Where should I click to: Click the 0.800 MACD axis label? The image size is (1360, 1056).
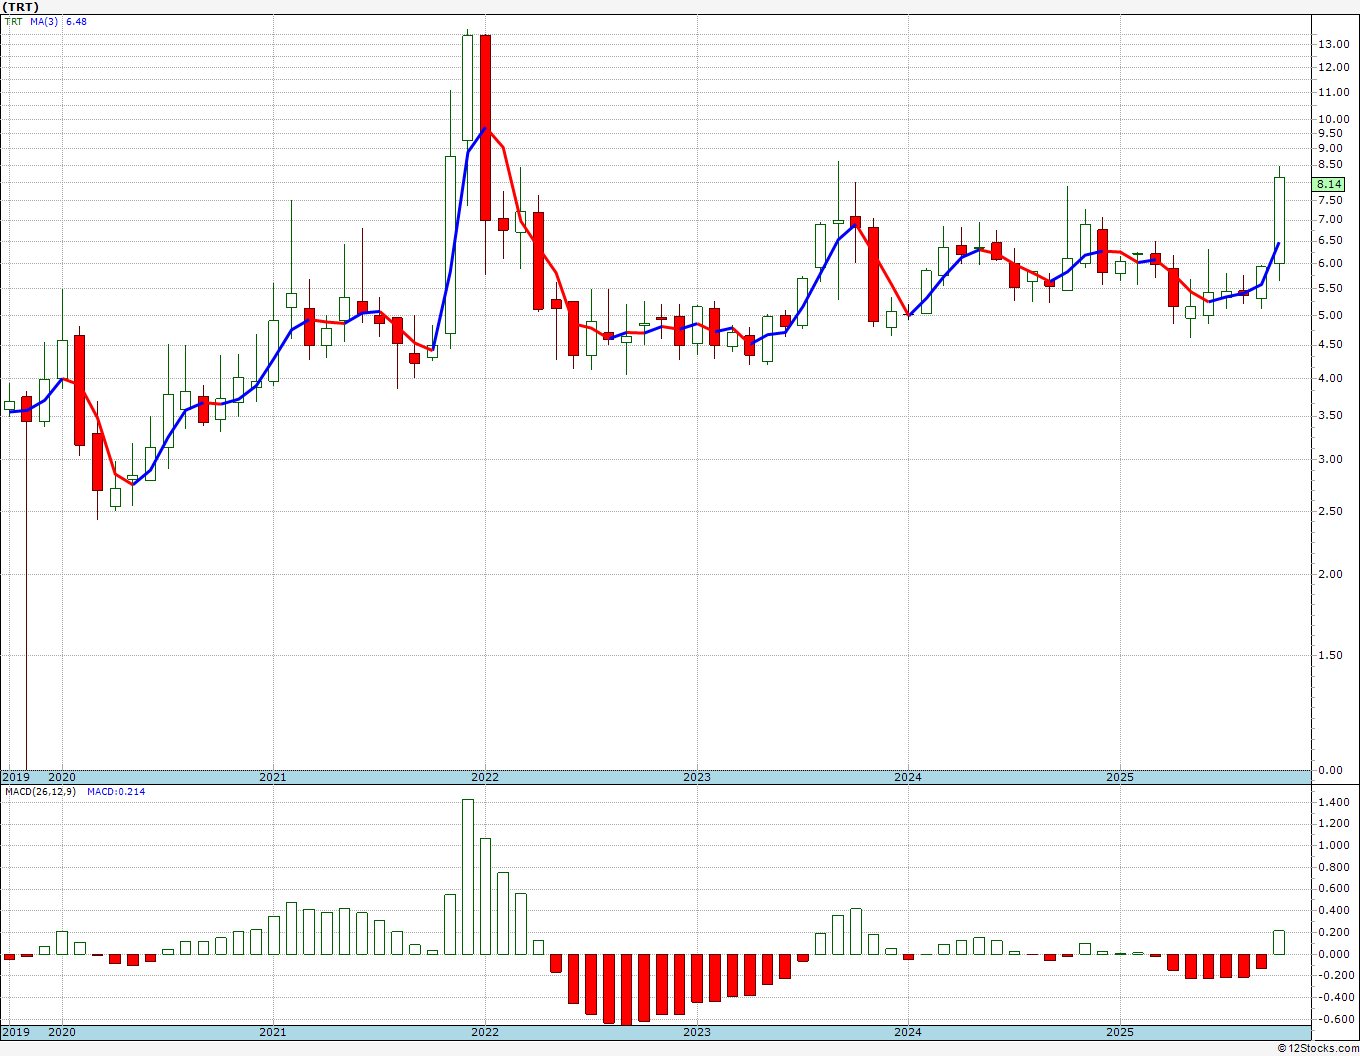[1334, 867]
